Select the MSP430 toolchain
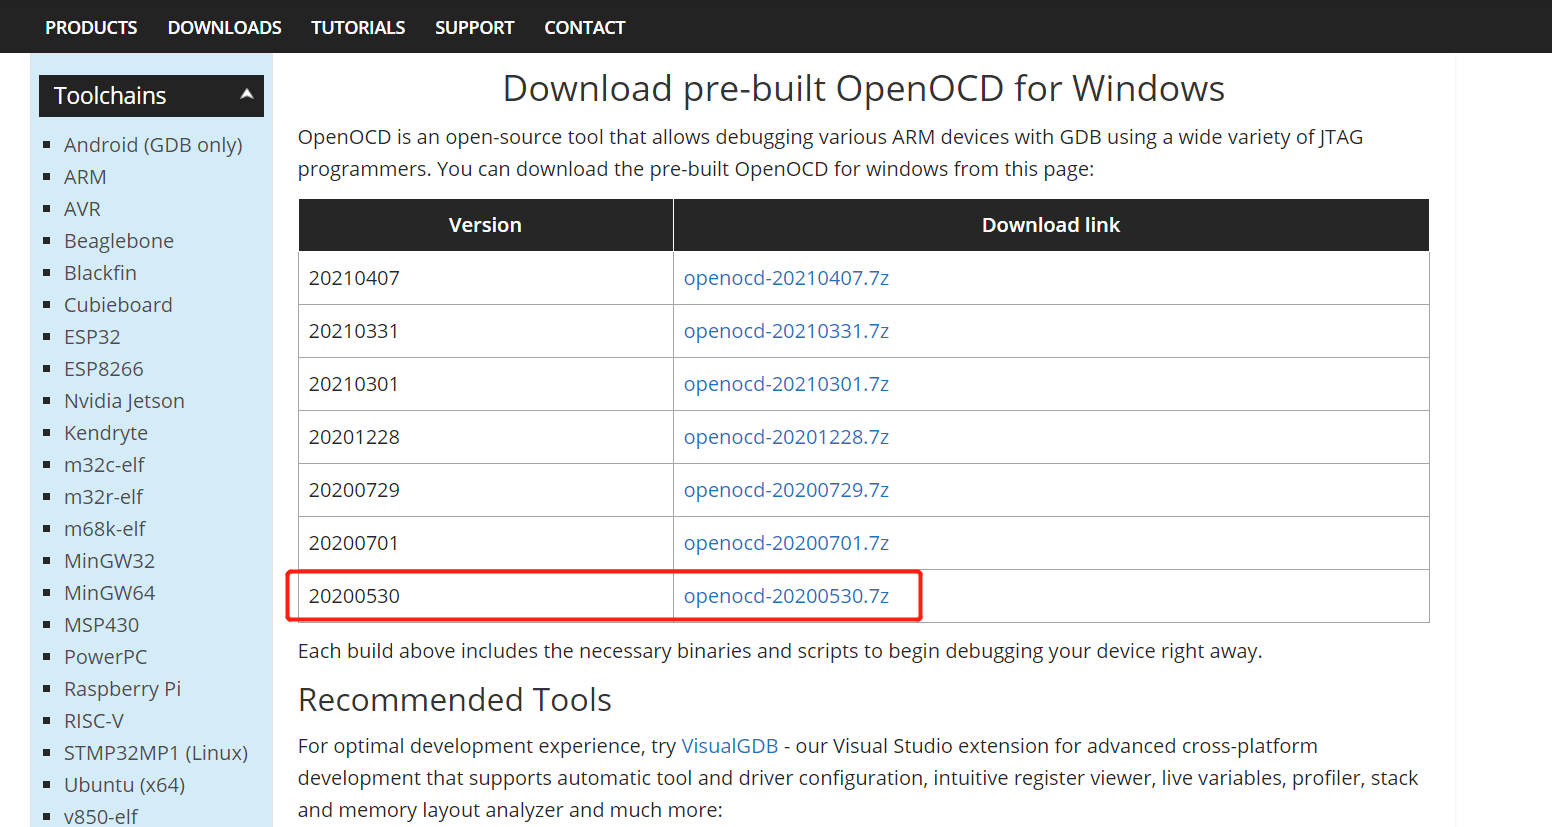This screenshot has height=827, width=1552. (101, 624)
